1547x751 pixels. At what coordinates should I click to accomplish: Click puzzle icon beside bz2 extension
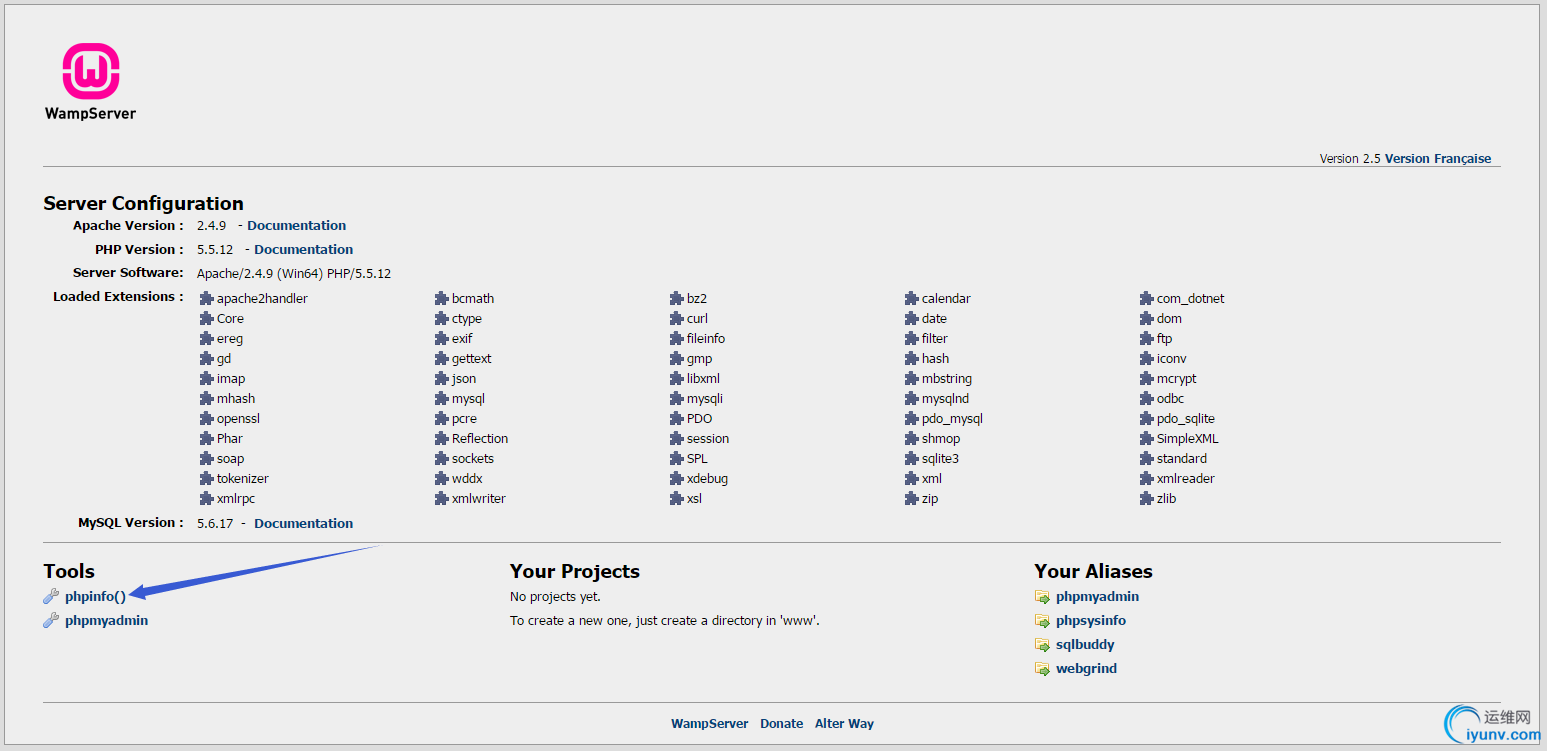point(677,299)
